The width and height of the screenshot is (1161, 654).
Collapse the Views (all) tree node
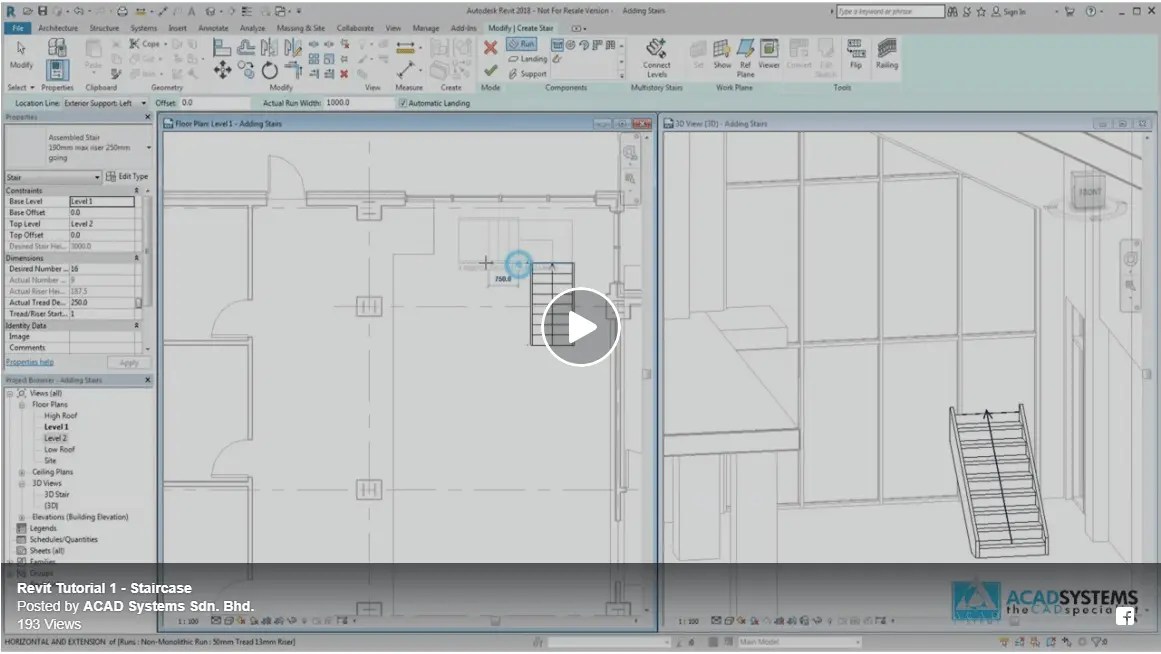tap(10, 393)
